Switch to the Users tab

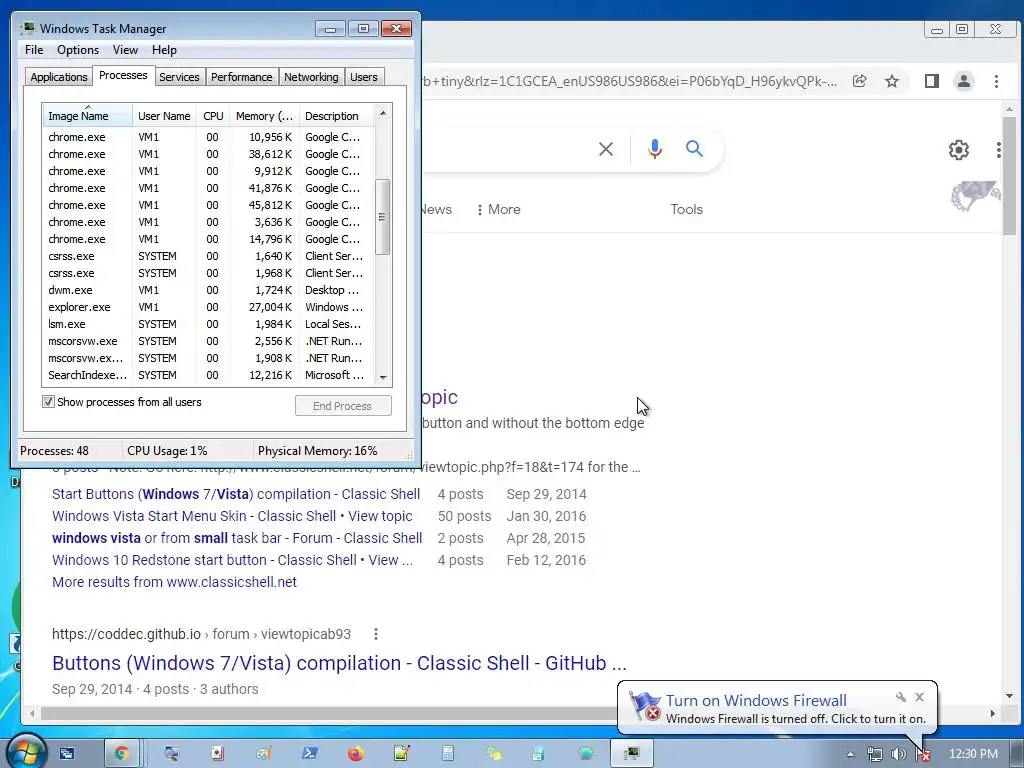364,77
